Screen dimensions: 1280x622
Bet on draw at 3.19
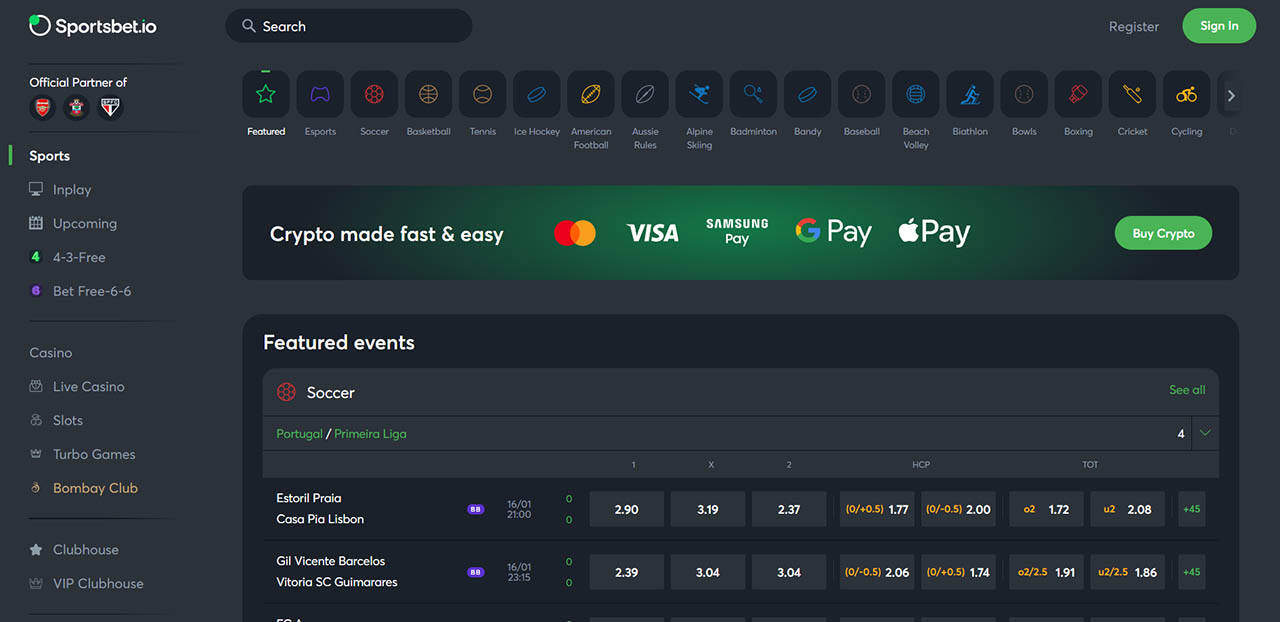708,509
